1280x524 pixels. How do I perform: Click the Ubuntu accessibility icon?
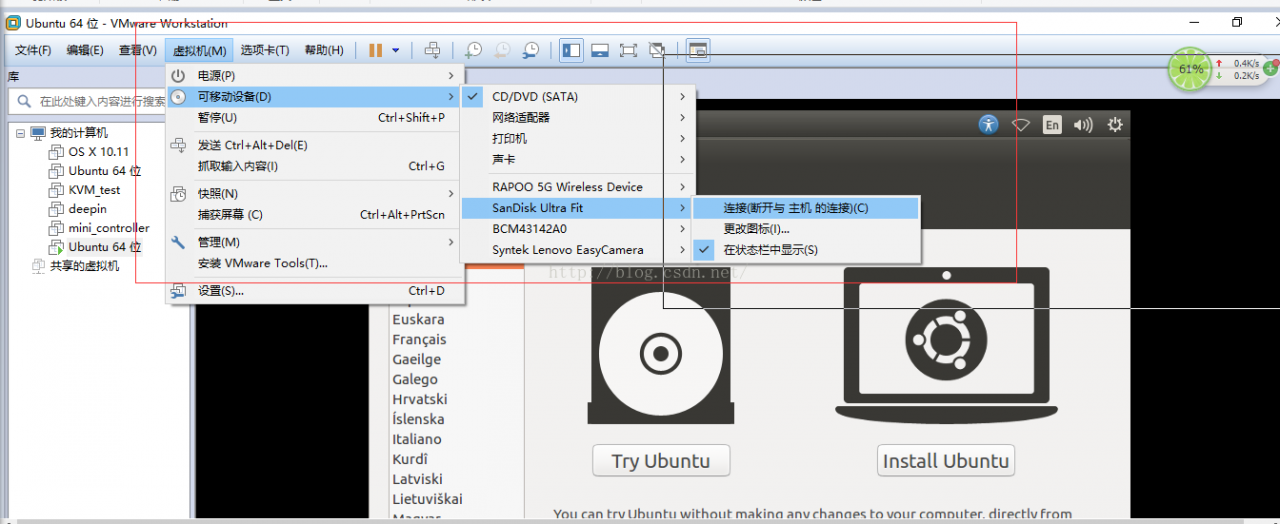click(988, 125)
